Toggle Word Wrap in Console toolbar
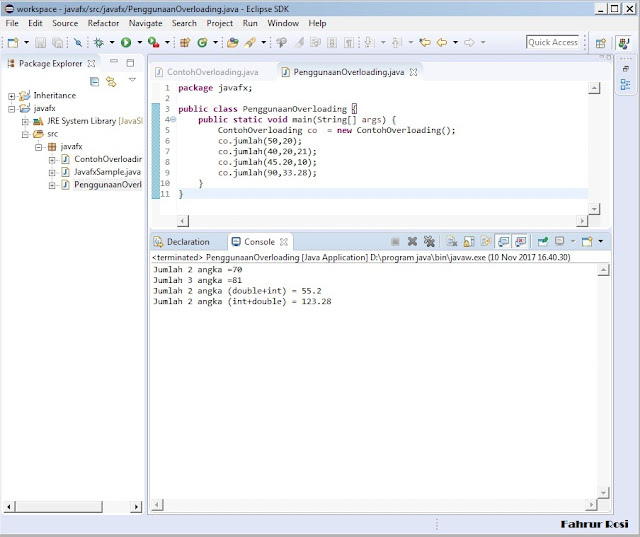Image resolution: width=640 pixels, height=537 pixels. (x=486, y=242)
